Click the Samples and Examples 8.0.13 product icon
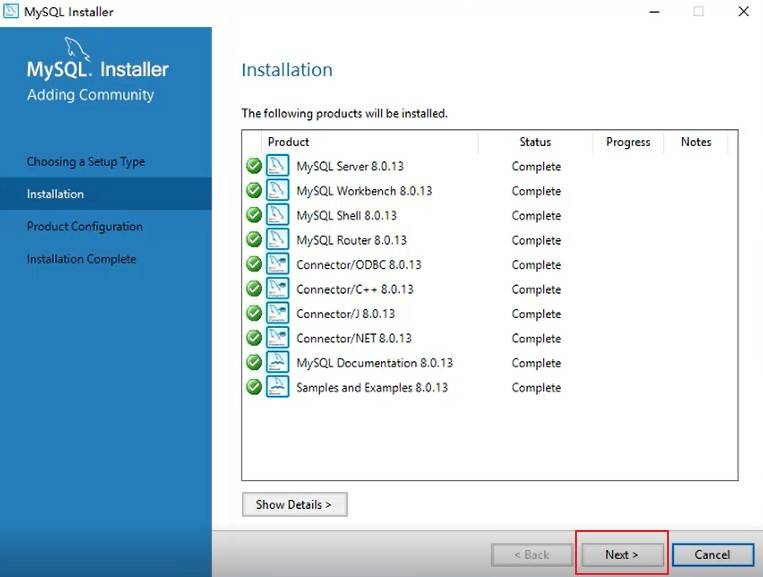Image resolution: width=763 pixels, height=577 pixels. (x=277, y=387)
